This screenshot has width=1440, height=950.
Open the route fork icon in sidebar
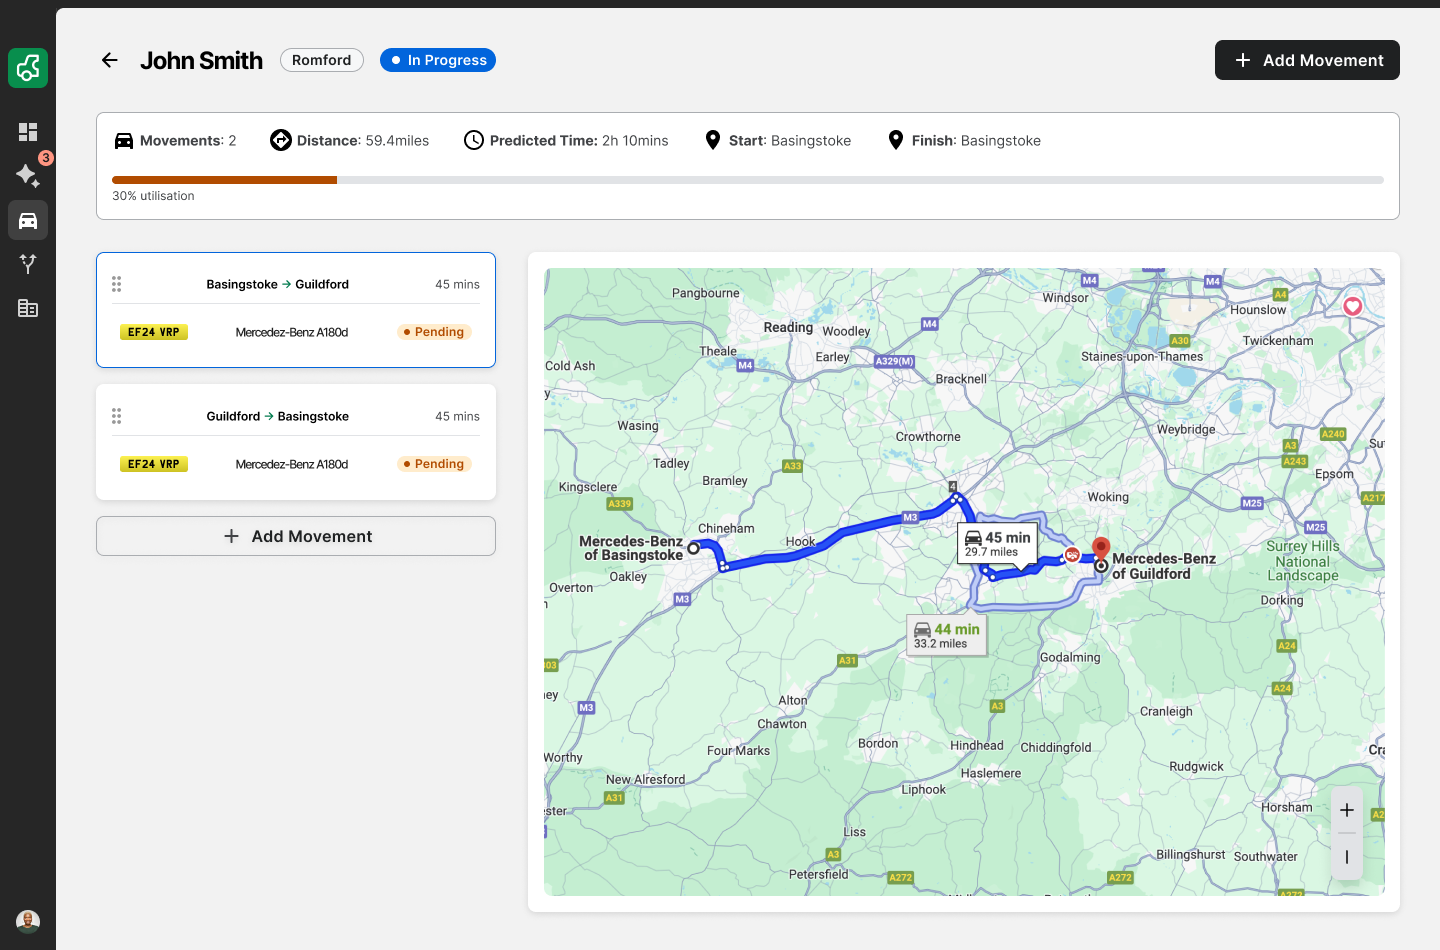tap(28, 264)
